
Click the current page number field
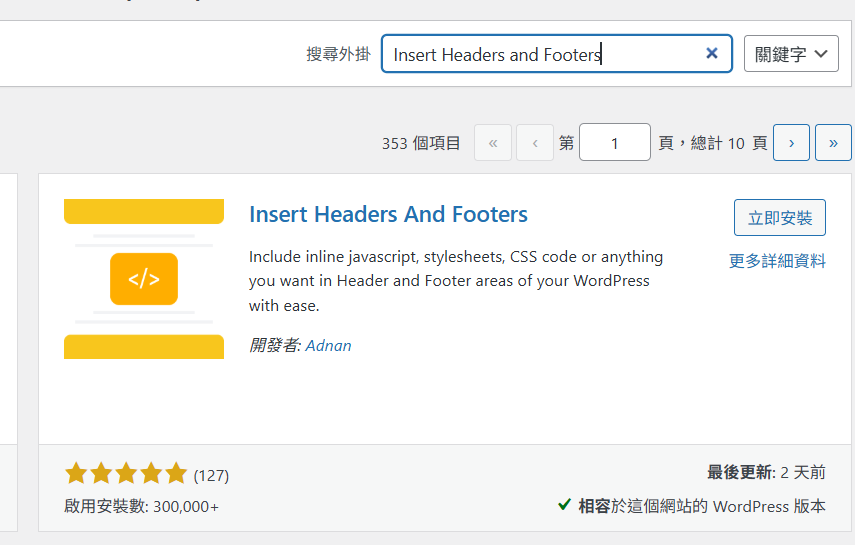coord(615,143)
